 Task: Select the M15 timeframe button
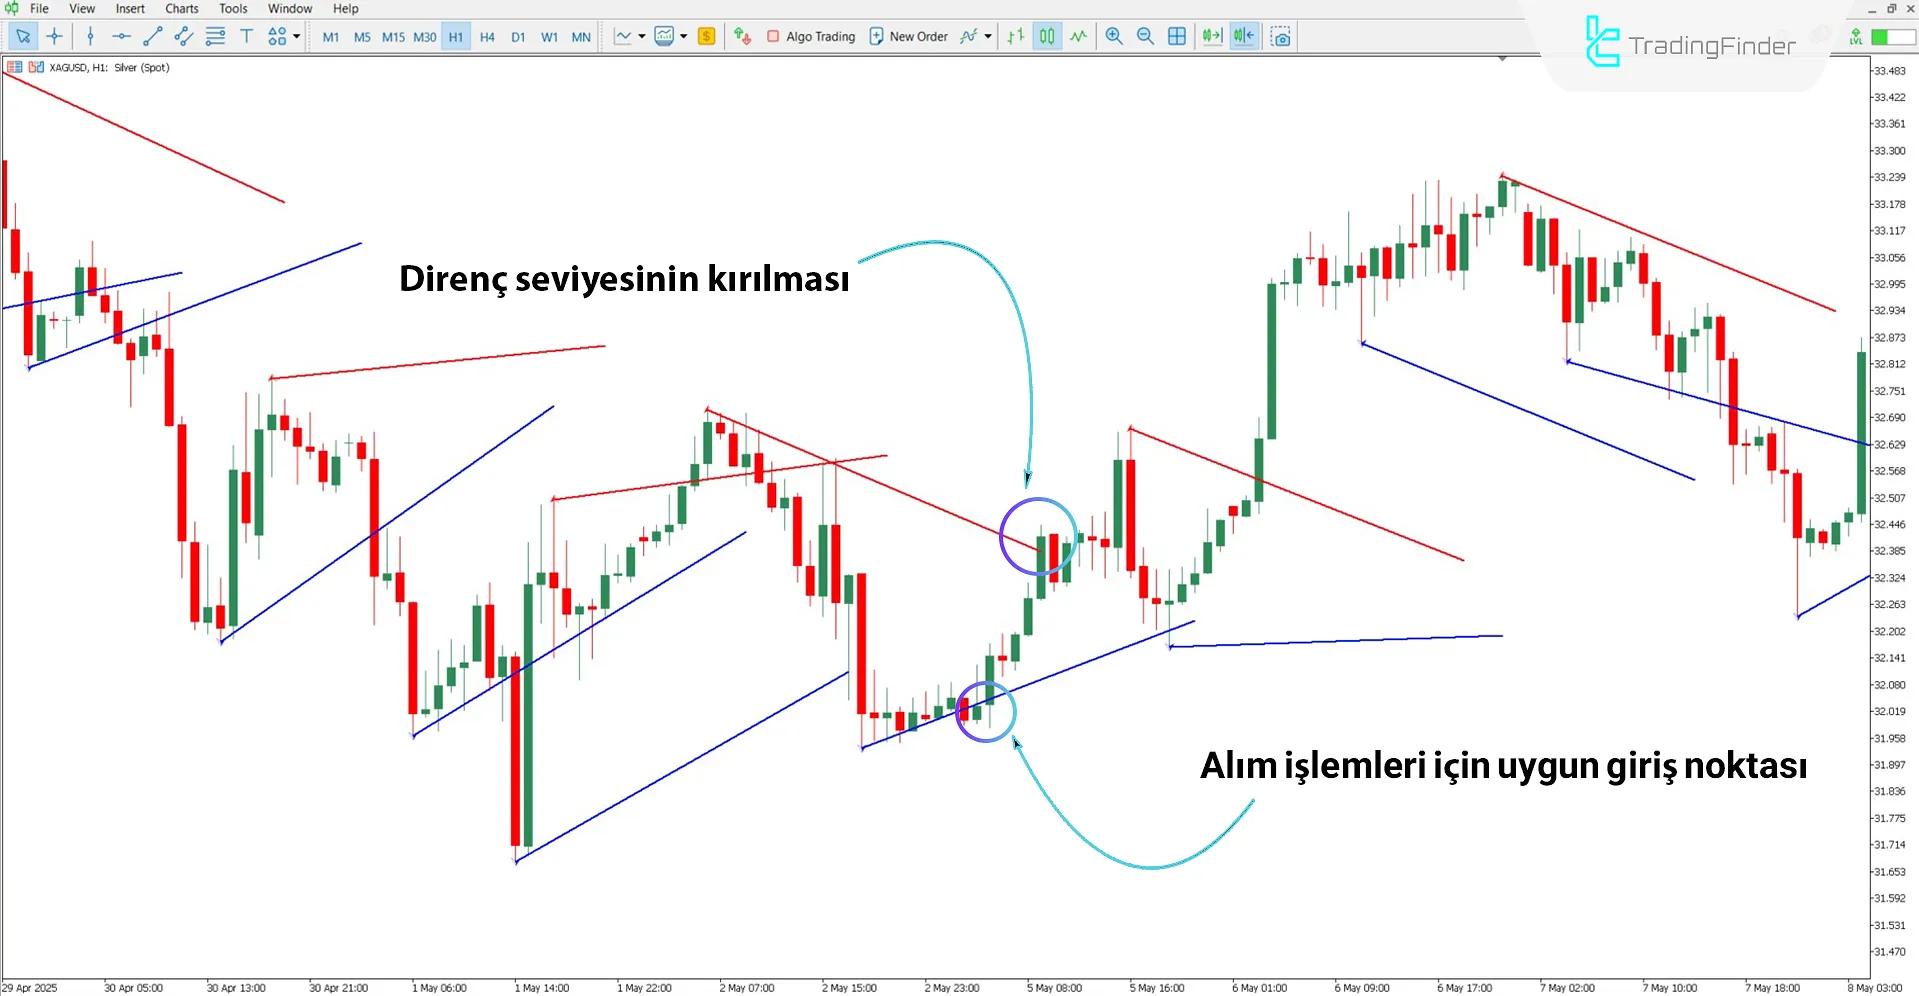[393, 37]
